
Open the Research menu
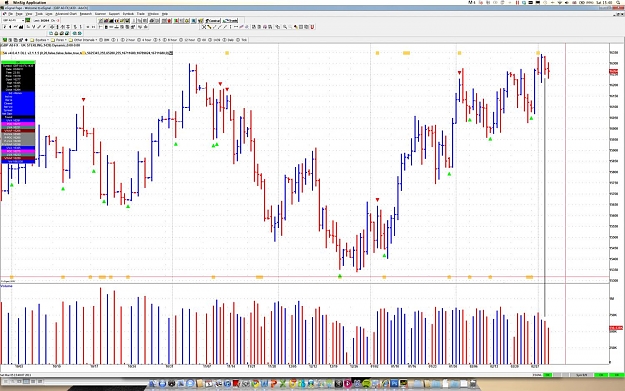pos(86,14)
